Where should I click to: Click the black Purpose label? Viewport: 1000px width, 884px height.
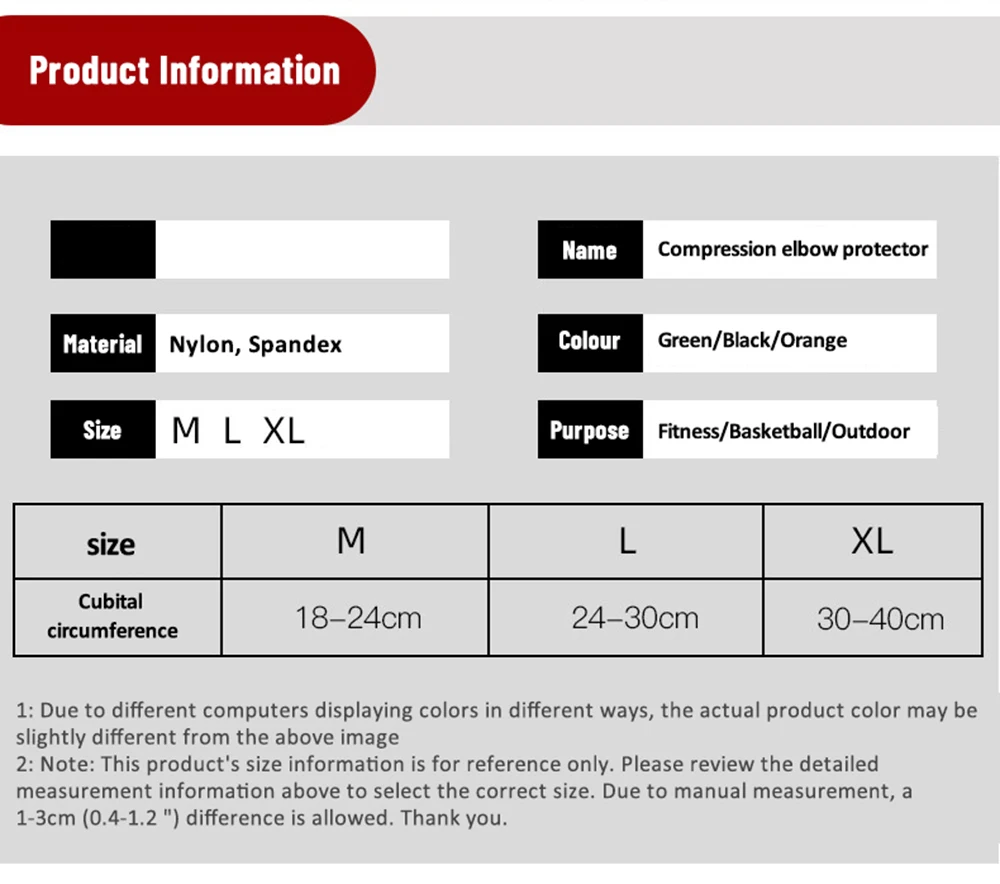tap(590, 431)
